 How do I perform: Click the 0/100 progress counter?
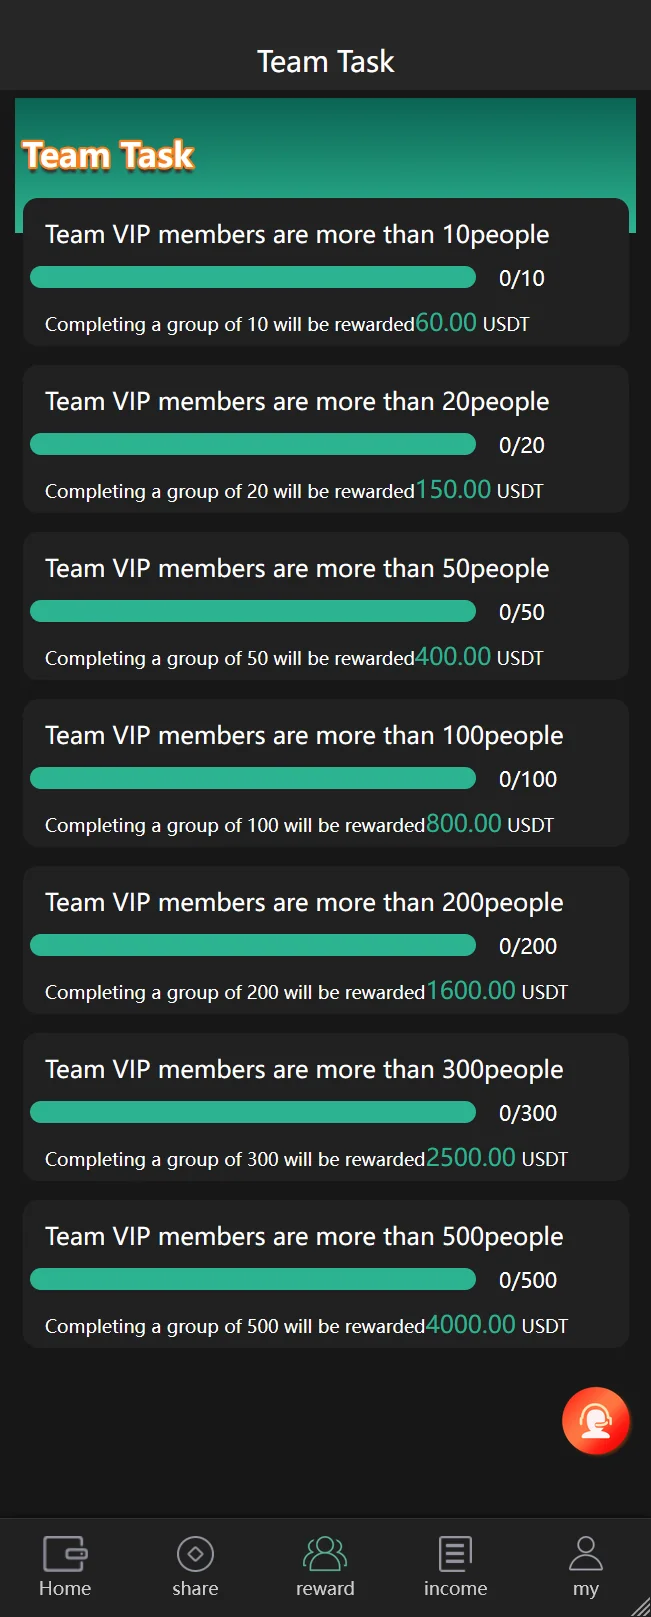[x=528, y=779]
